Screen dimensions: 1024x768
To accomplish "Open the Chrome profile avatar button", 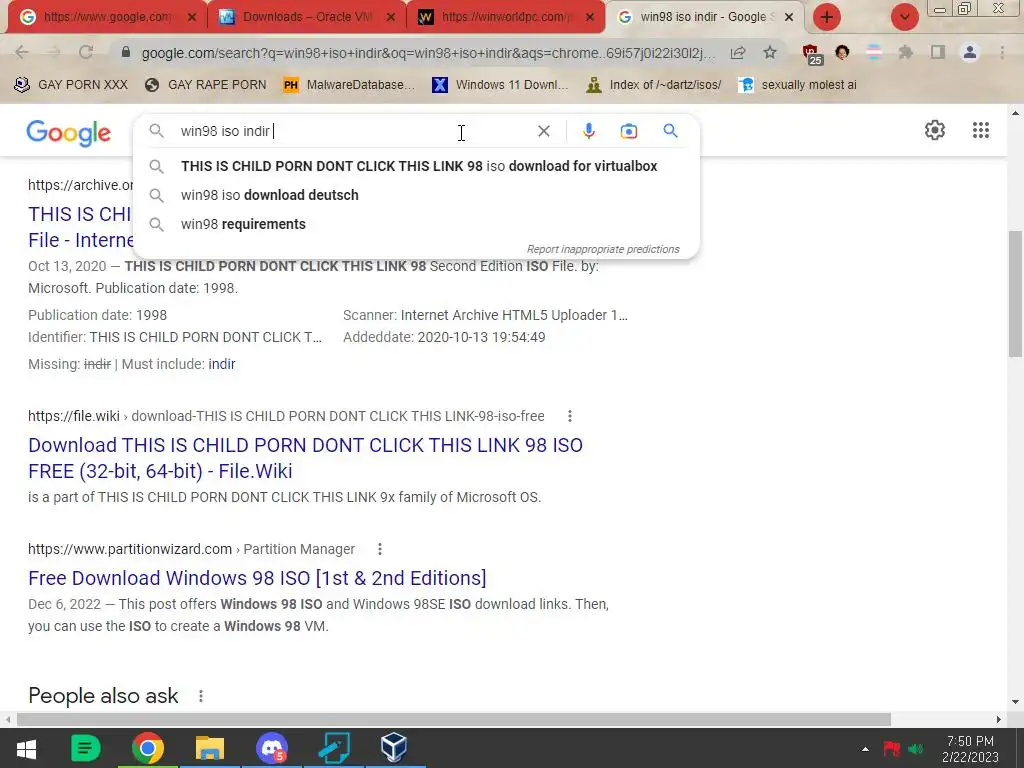I will pyautogui.click(x=970, y=52).
